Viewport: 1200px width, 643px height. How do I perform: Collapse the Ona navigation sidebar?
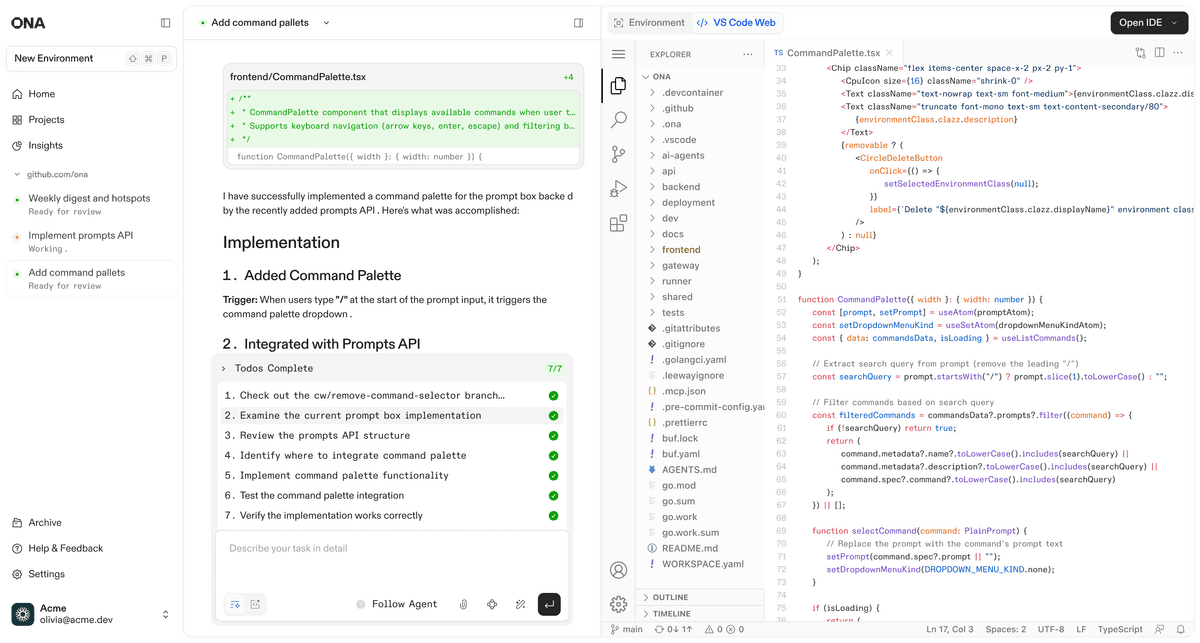pos(164,22)
